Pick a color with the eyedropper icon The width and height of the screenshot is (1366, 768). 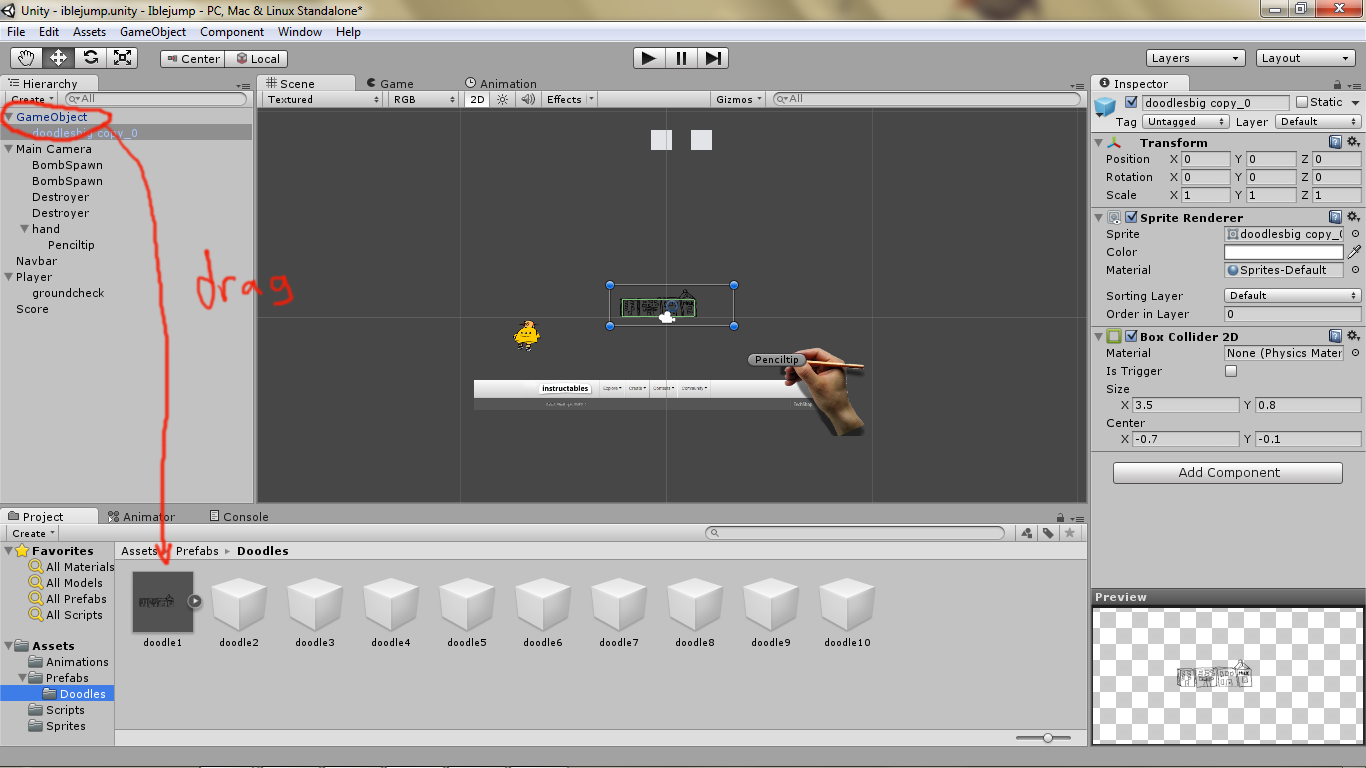click(x=1355, y=252)
